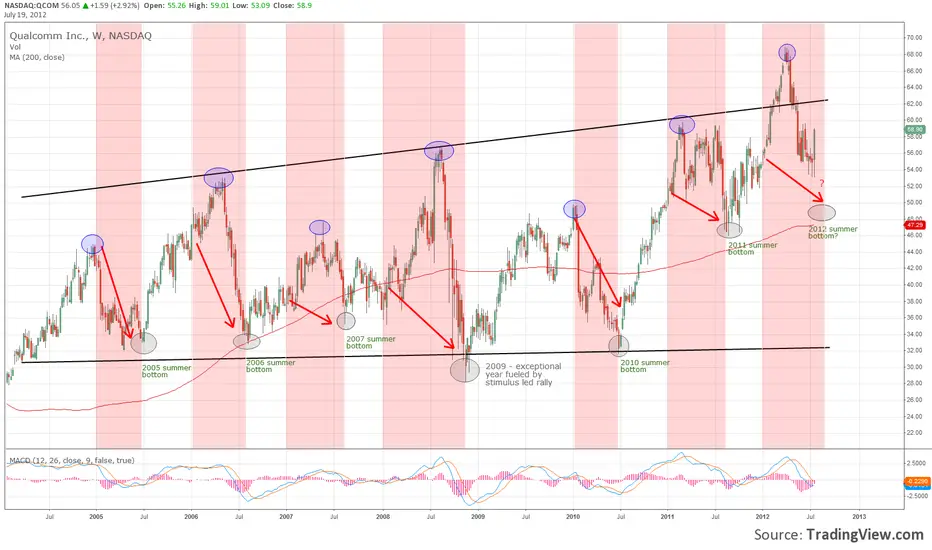
Task: Click the 2005 year label on time axis
Action: click(x=96, y=517)
